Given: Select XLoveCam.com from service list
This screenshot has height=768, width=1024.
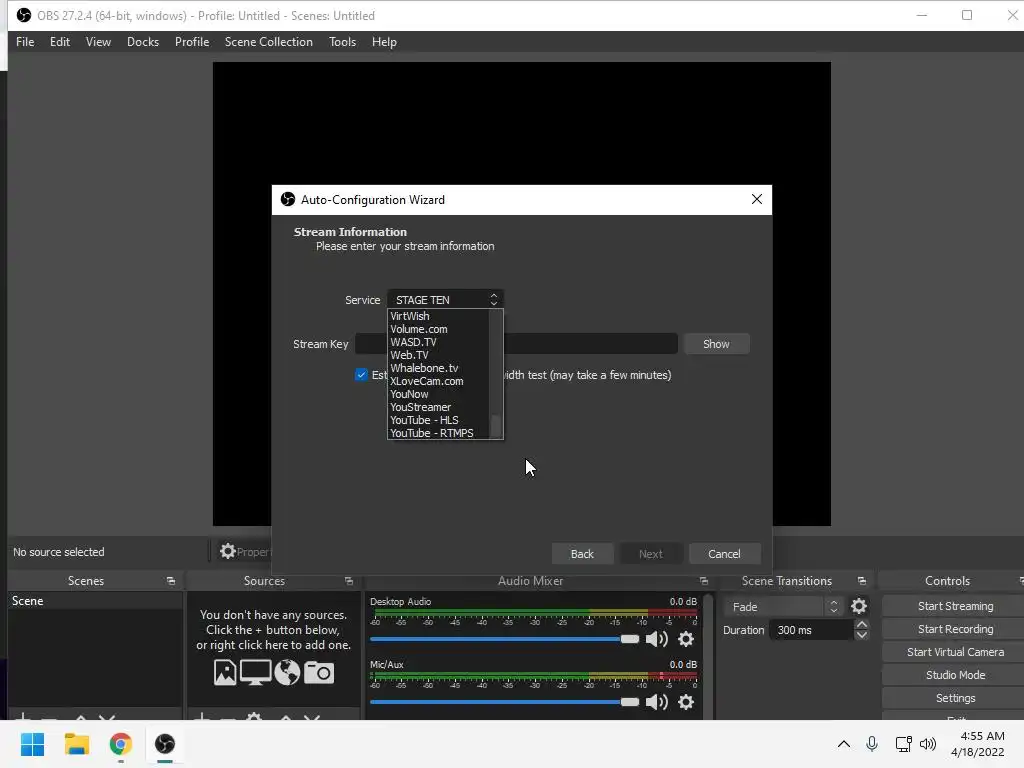Looking at the screenshot, I should coord(438,381).
